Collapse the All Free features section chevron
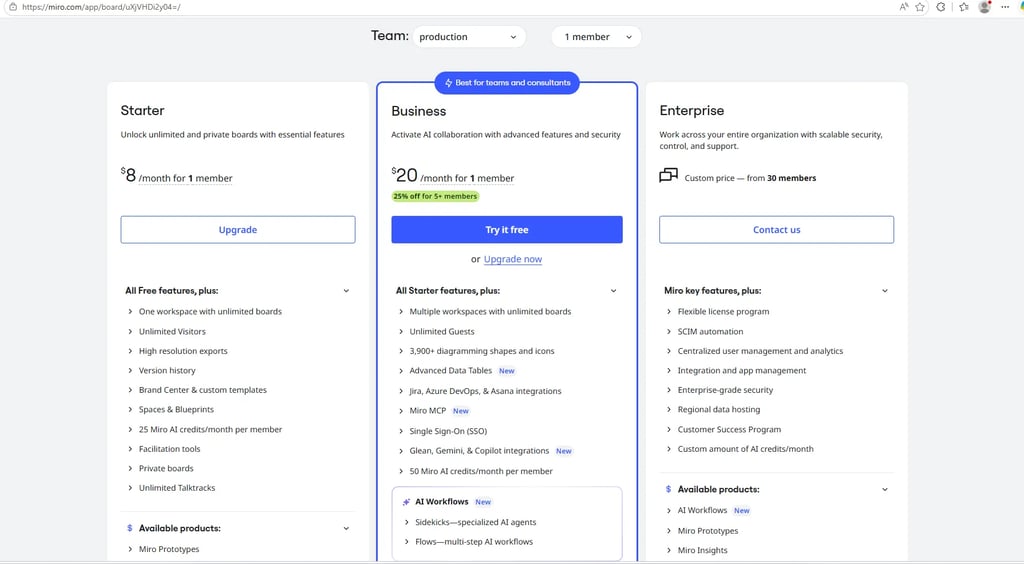 click(x=346, y=291)
